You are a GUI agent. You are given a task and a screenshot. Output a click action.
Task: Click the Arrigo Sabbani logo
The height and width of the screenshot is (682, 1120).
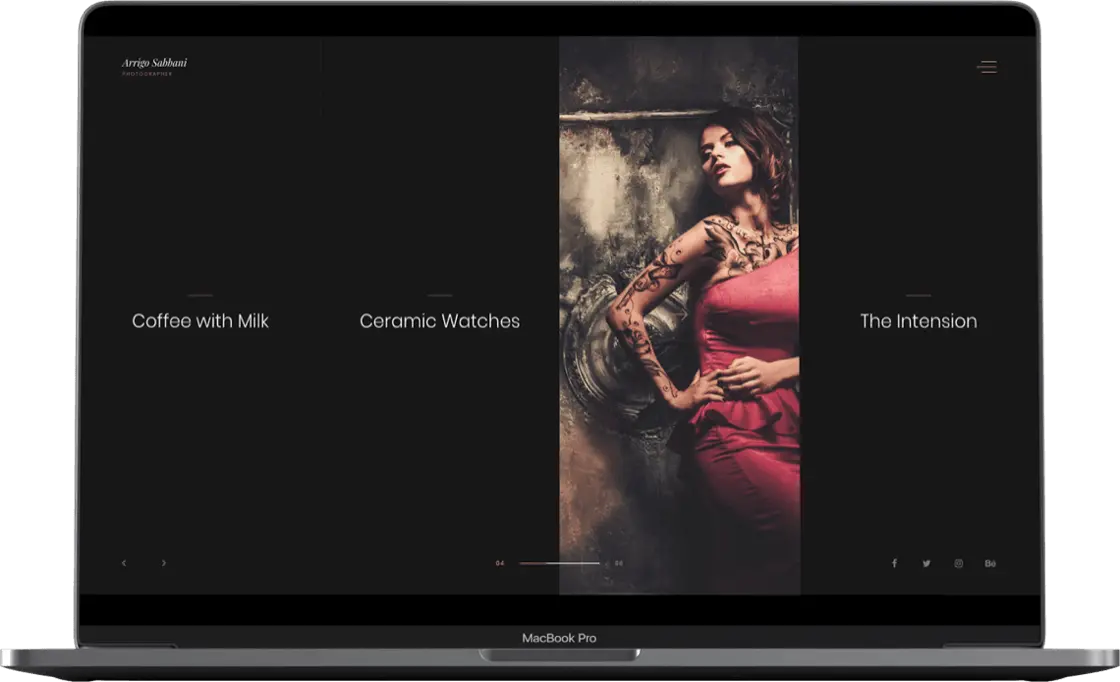pos(154,63)
